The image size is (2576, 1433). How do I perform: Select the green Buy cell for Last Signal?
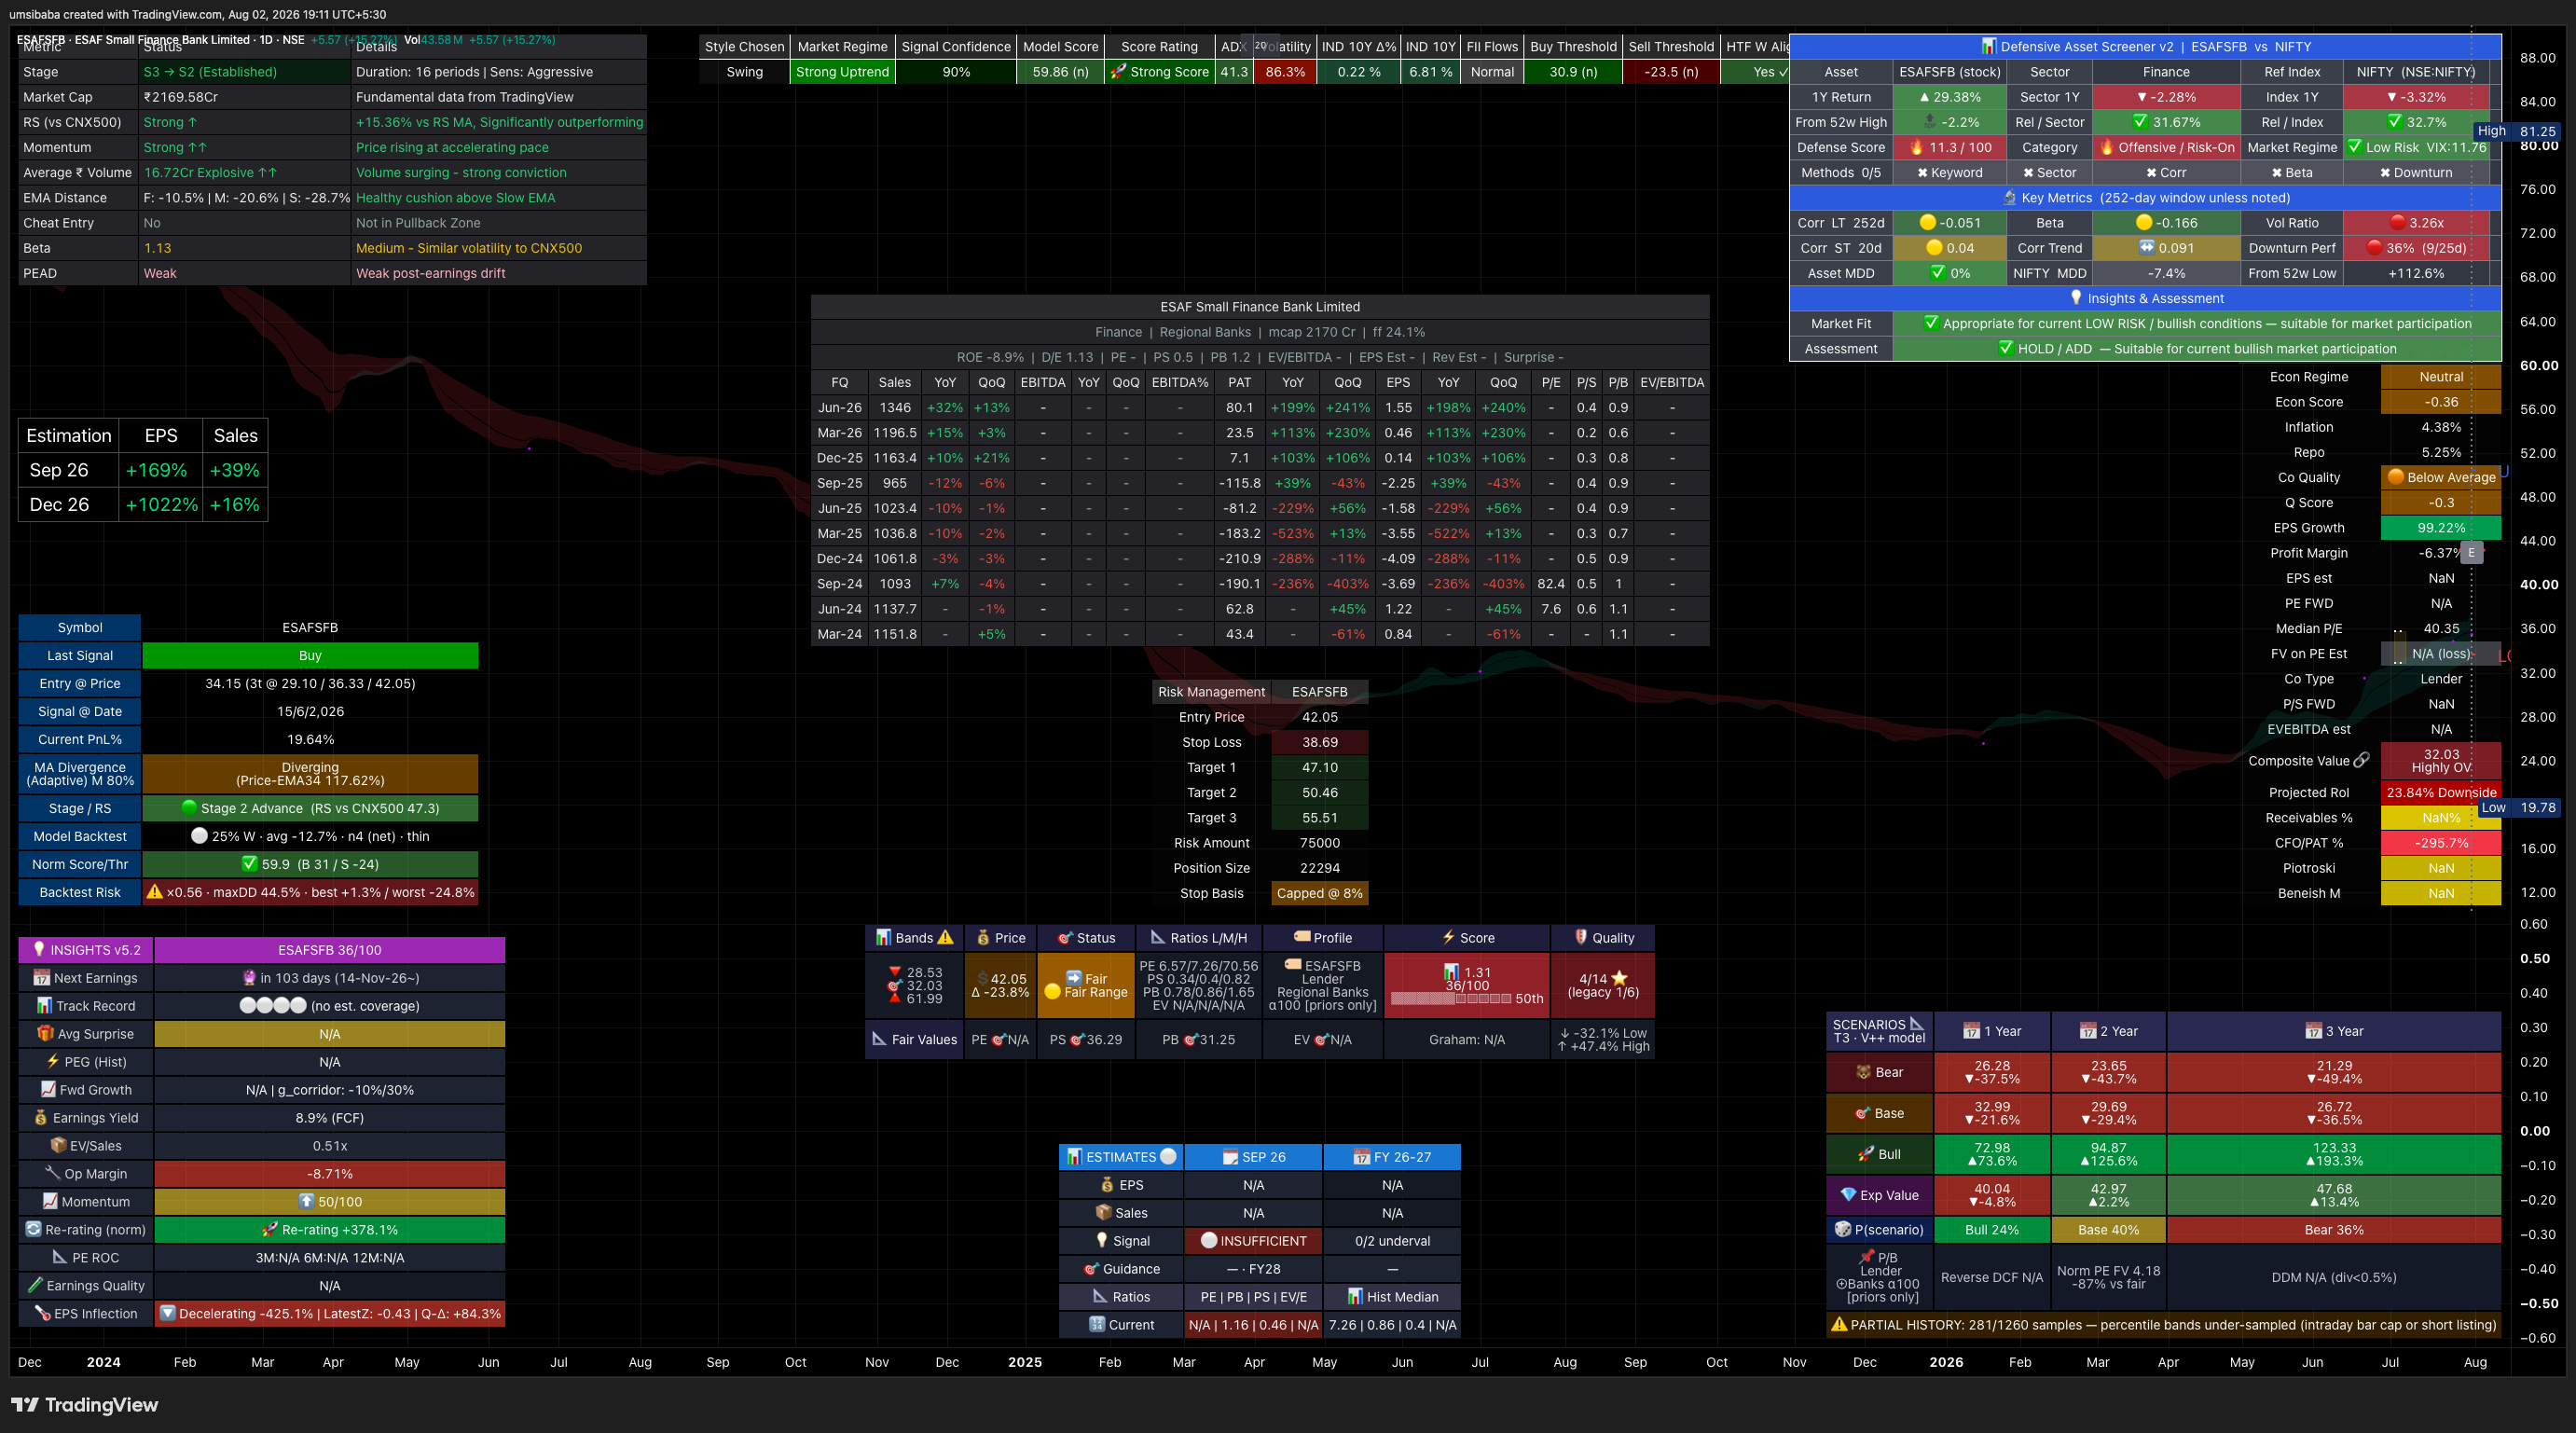click(310, 656)
